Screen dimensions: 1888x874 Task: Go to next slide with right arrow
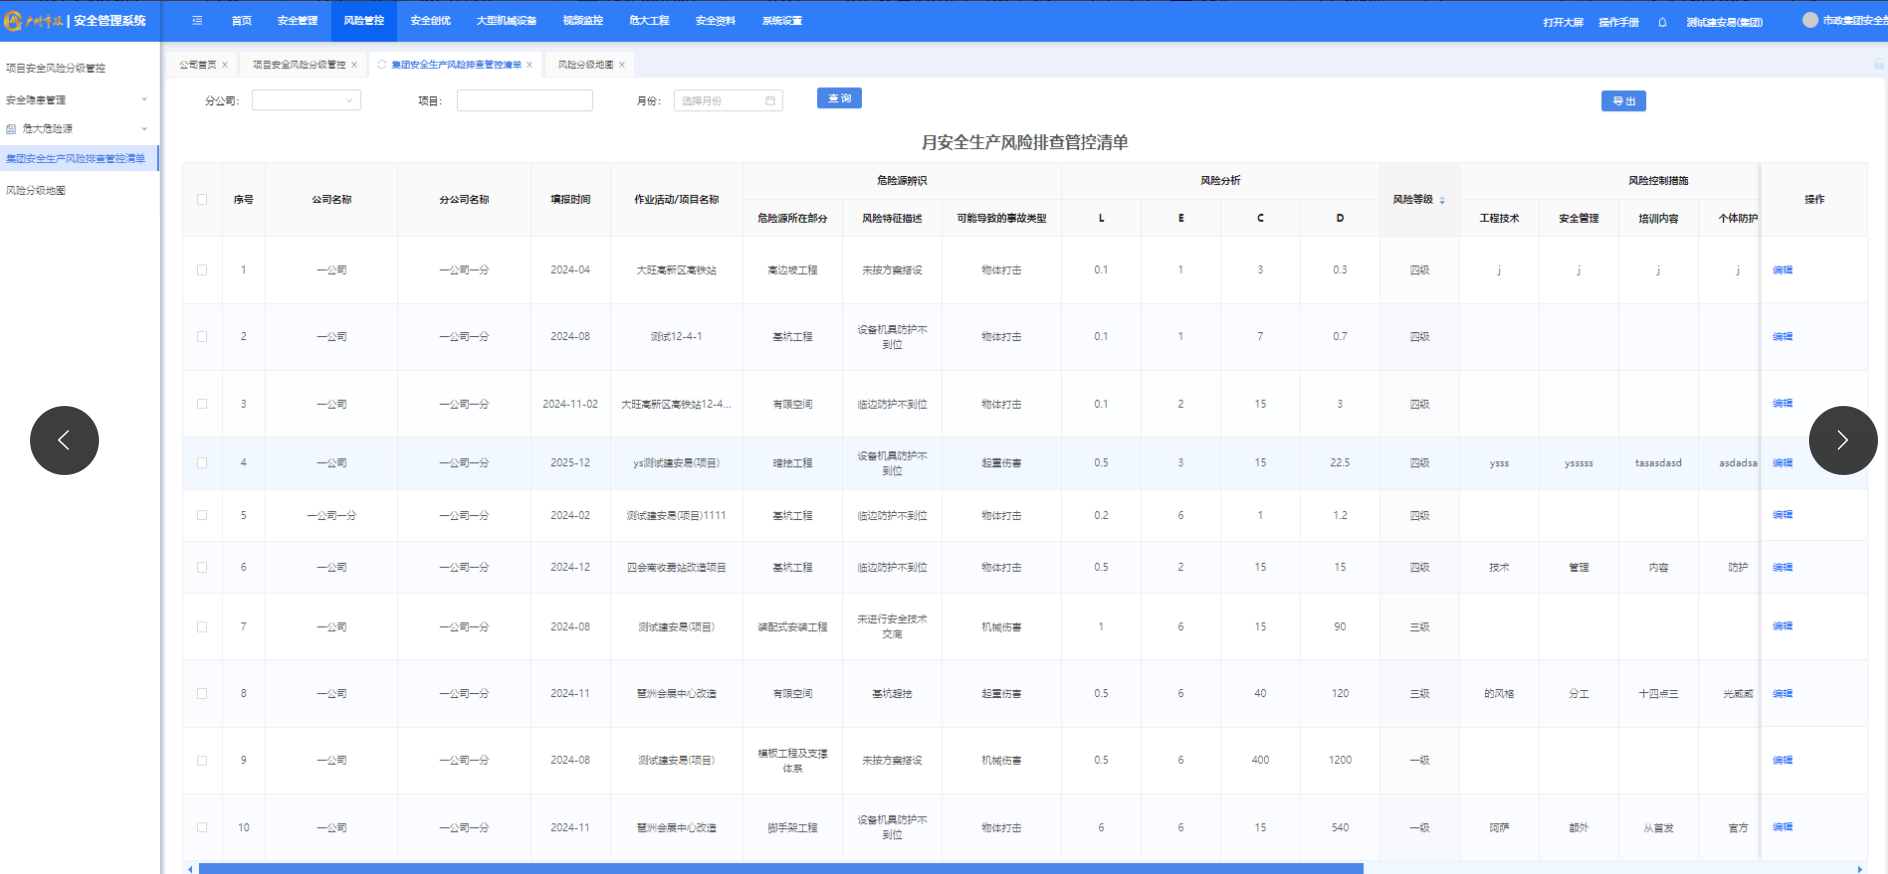pyautogui.click(x=1842, y=440)
